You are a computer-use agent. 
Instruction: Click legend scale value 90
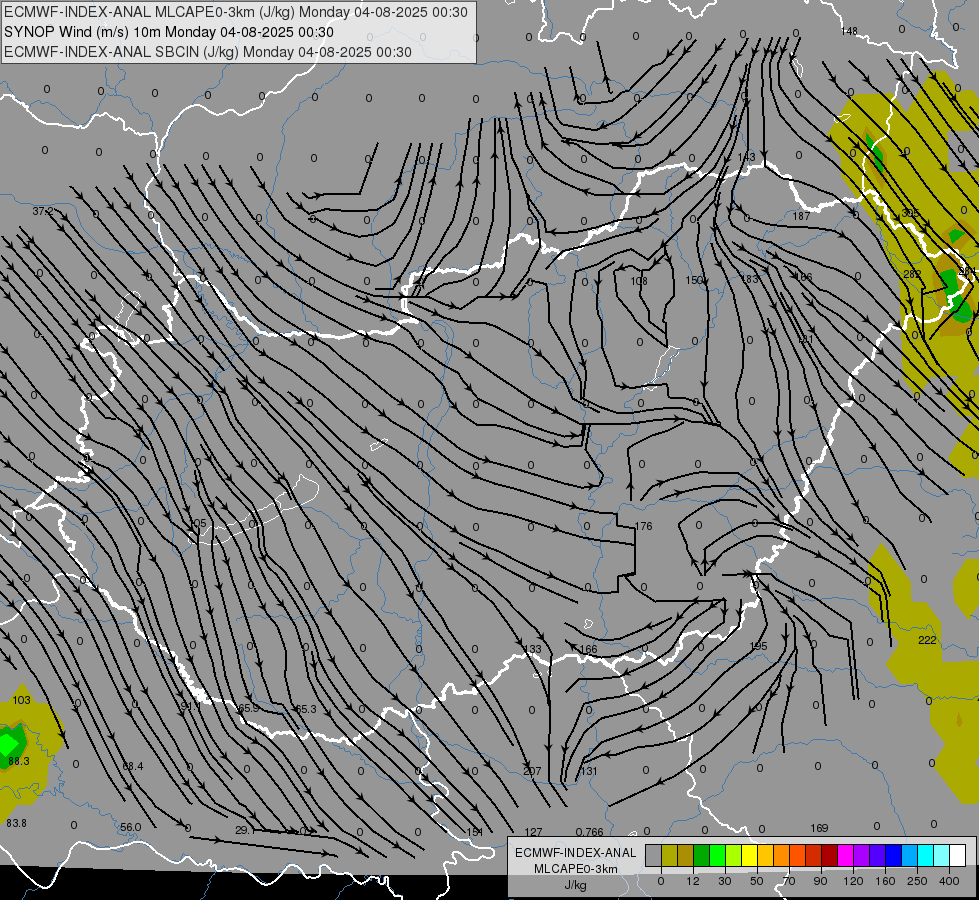point(820,881)
